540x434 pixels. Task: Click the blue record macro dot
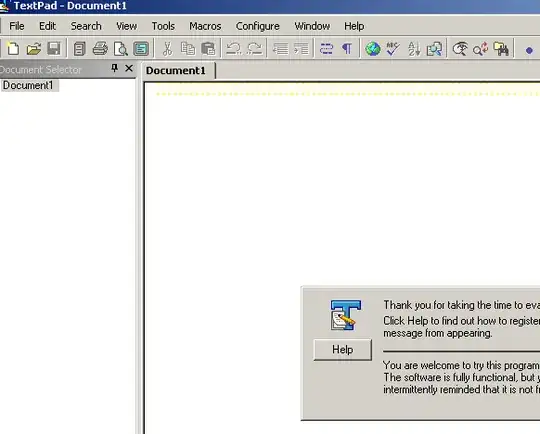529,51
